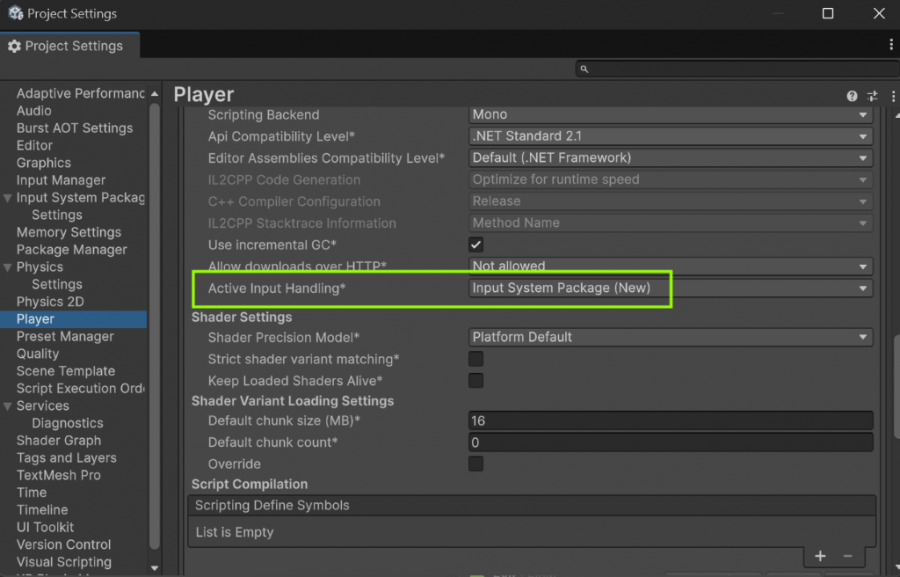Open the Project Settings window kebab menu
This screenshot has width=900, height=577.
click(x=890, y=45)
